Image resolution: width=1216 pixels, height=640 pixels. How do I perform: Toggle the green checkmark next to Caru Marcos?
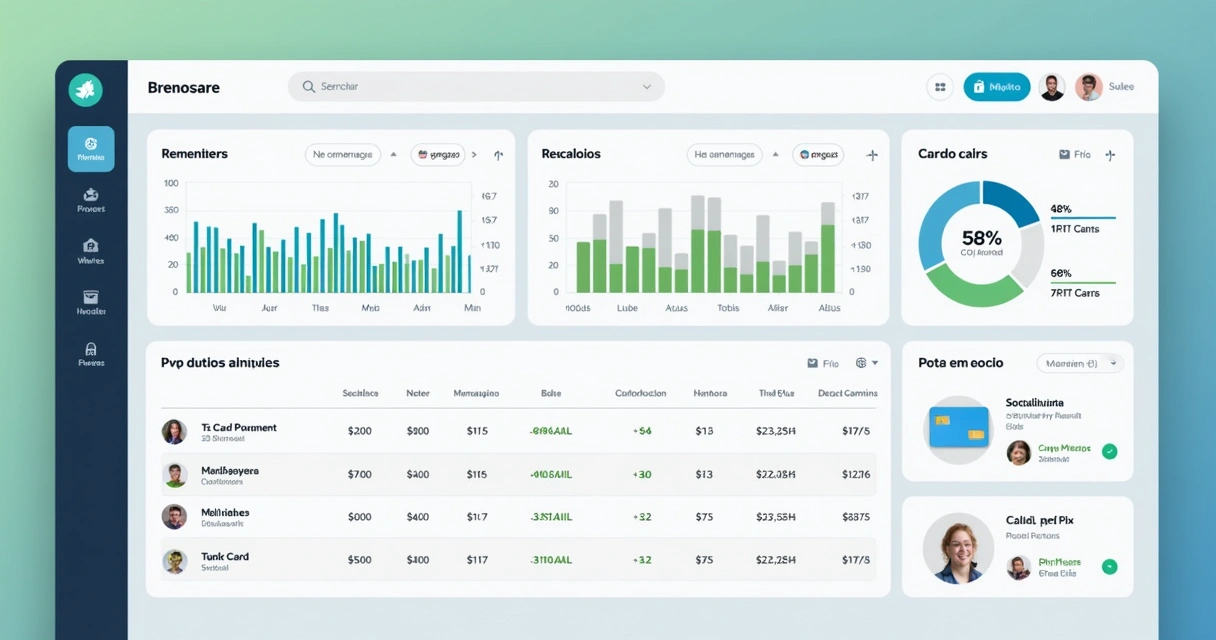pyautogui.click(x=1109, y=452)
